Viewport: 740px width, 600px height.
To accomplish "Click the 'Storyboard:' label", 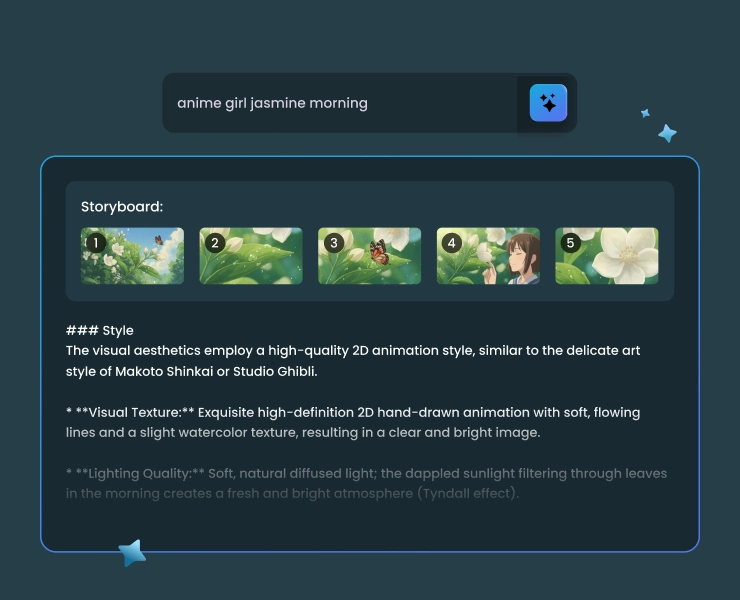I will (122, 207).
